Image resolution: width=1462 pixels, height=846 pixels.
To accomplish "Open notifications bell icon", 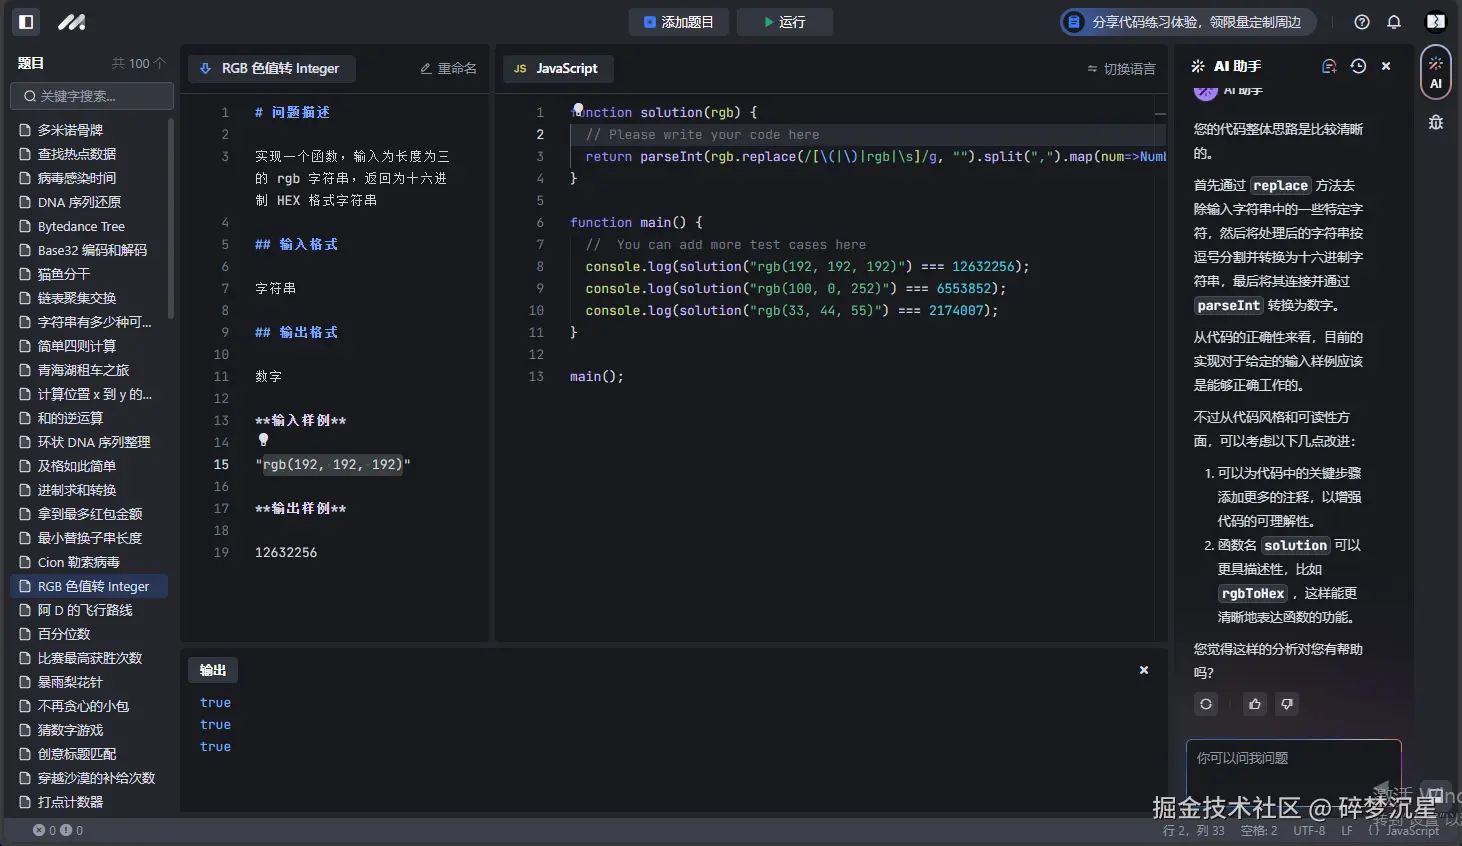I will click(1394, 22).
